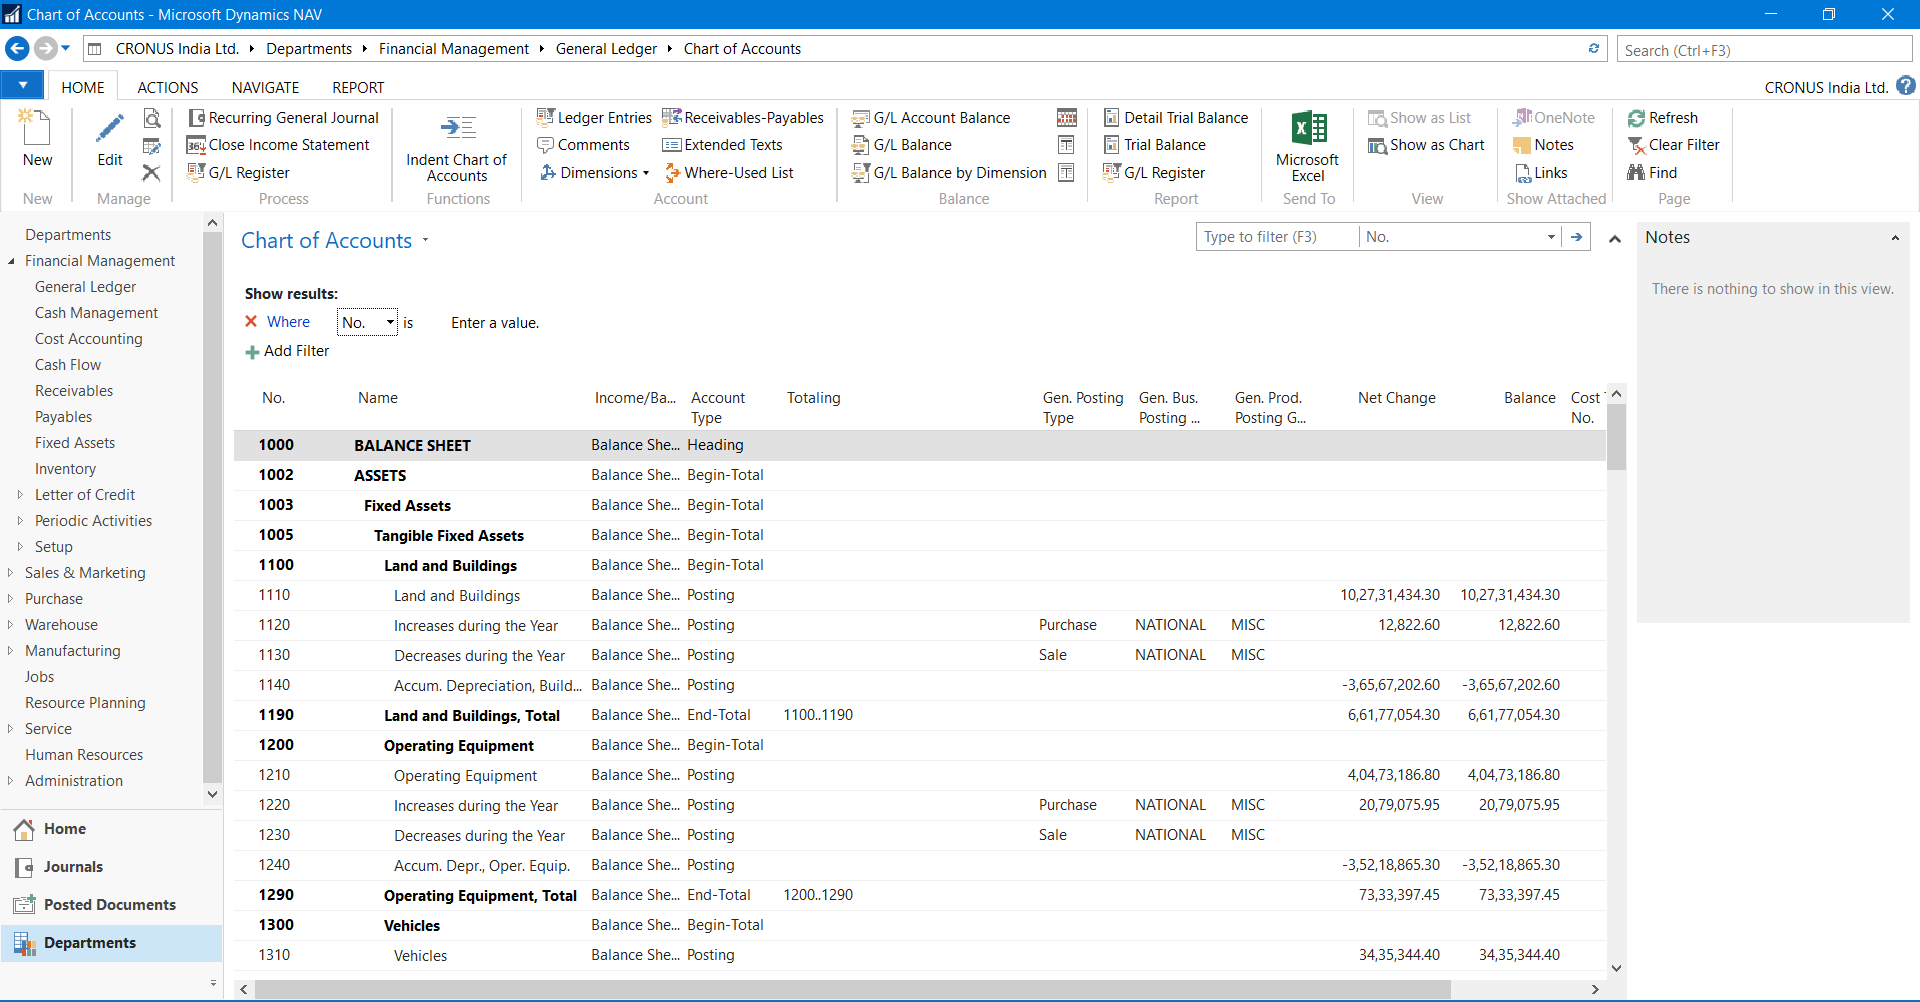
Task: Open the filter field No. dropdown
Action: tap(1551, 237)
